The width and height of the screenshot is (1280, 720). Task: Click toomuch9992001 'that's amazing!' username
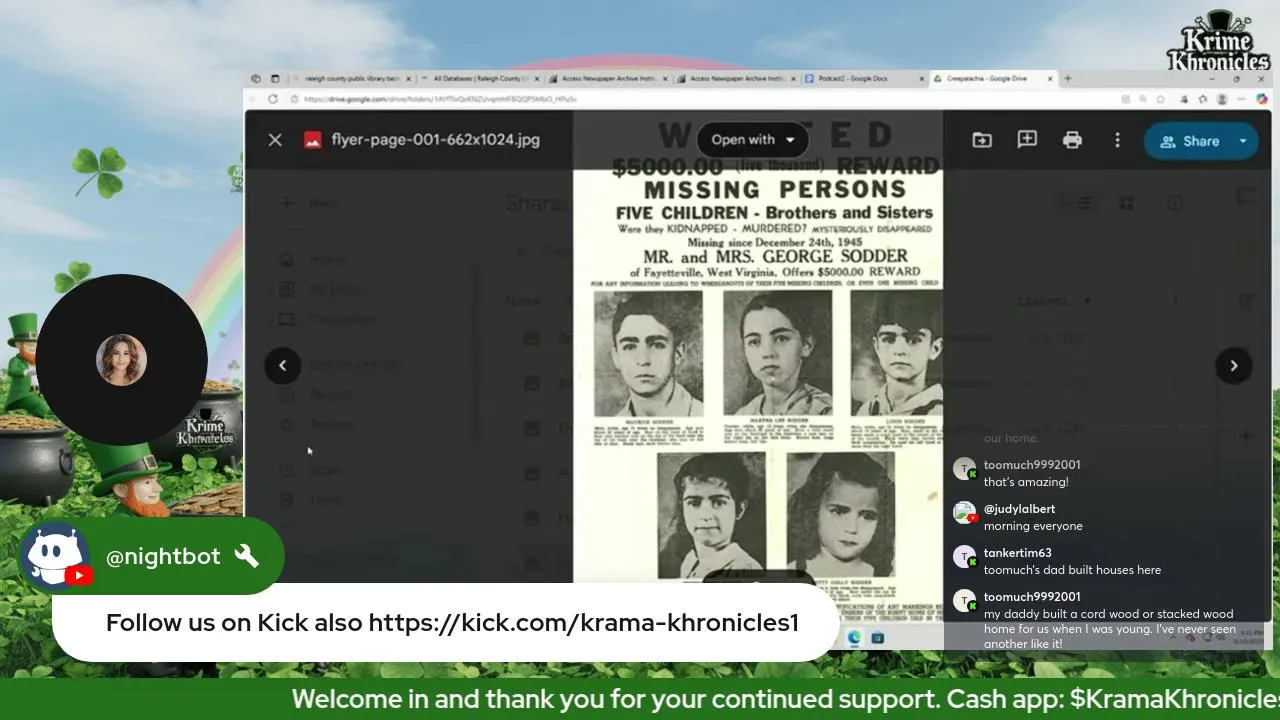[1032, 465]
